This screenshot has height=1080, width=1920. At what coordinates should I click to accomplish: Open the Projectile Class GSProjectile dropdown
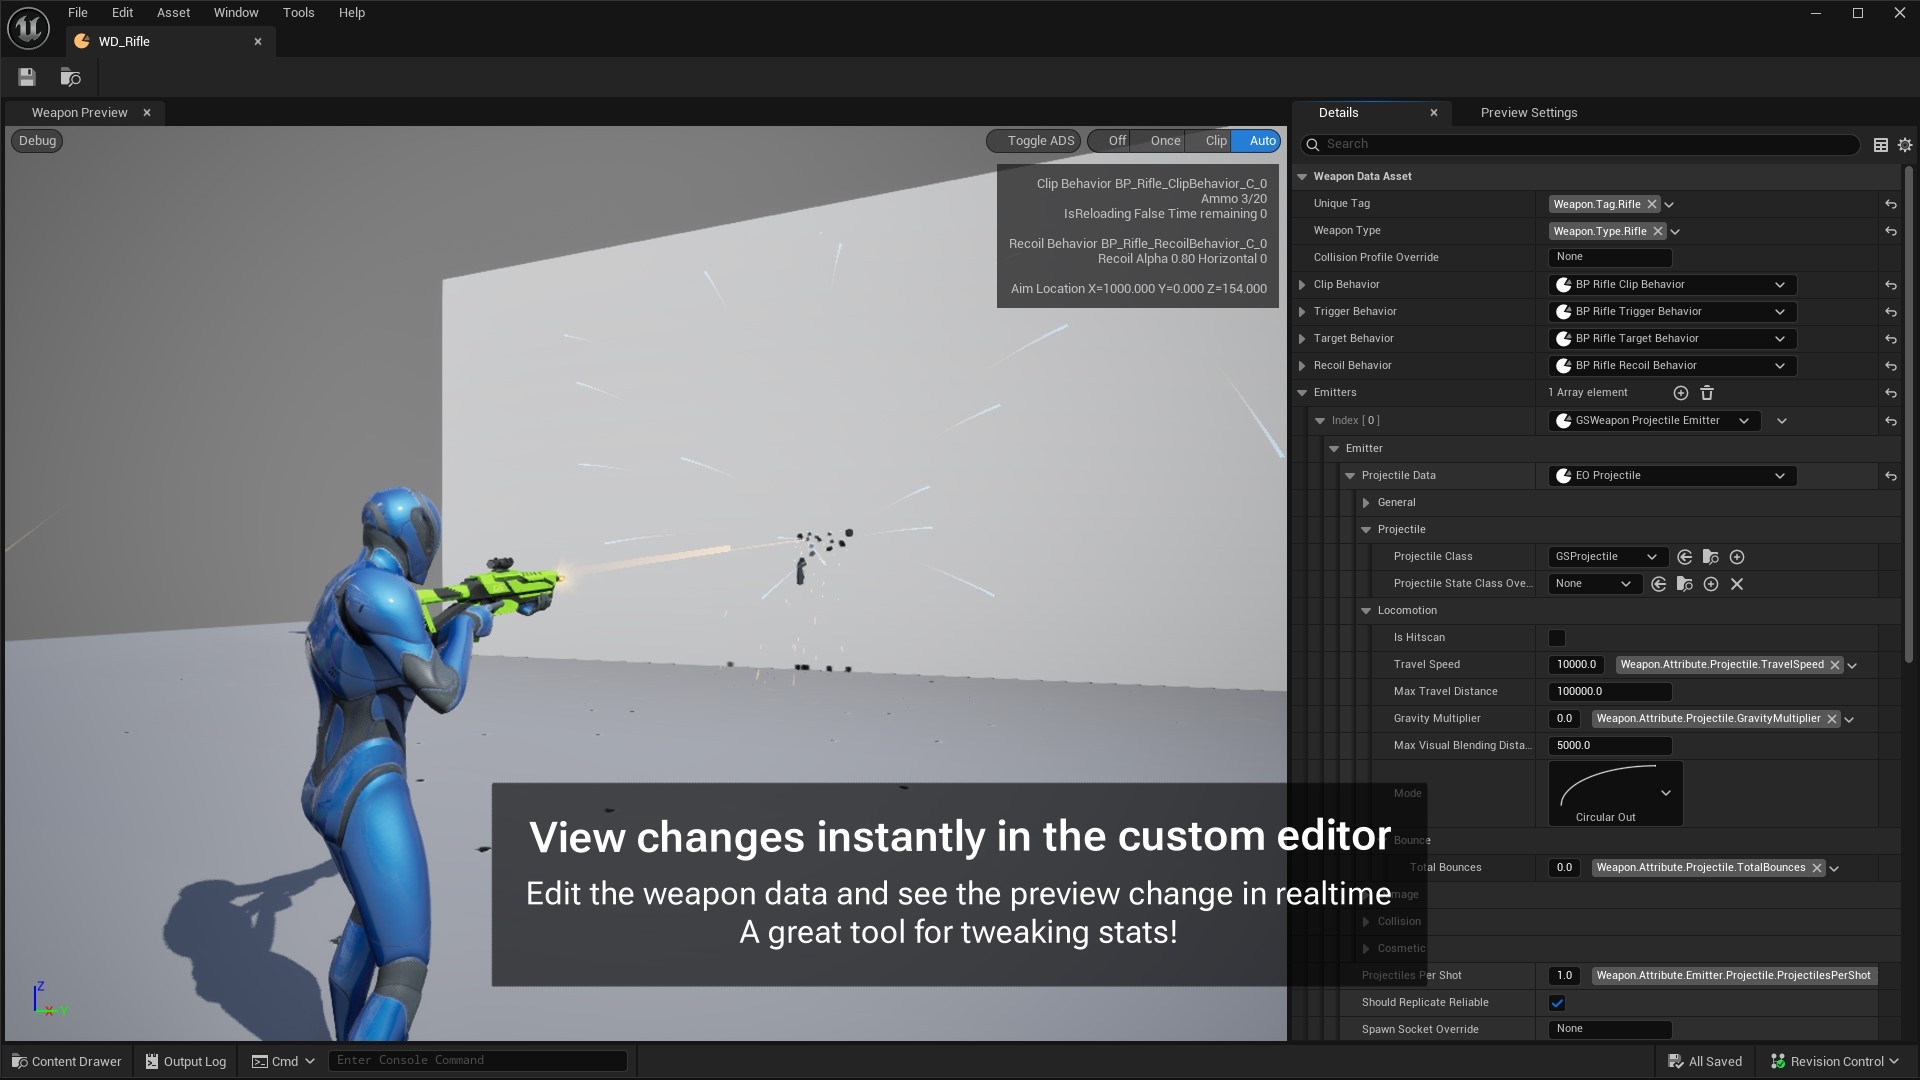point(1605,557)
